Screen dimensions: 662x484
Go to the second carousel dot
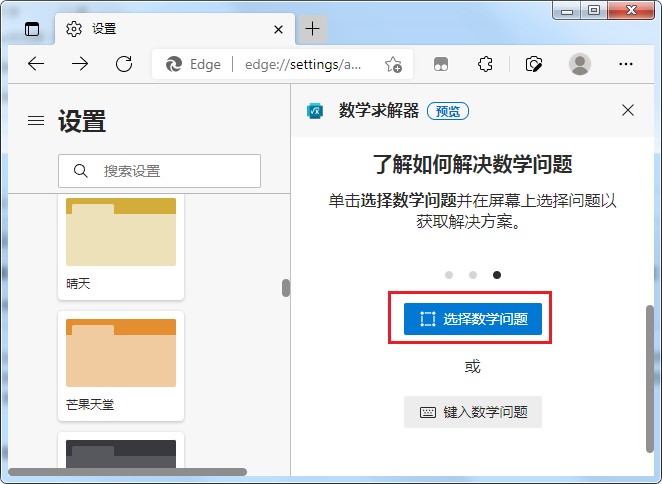coord(473,275)
